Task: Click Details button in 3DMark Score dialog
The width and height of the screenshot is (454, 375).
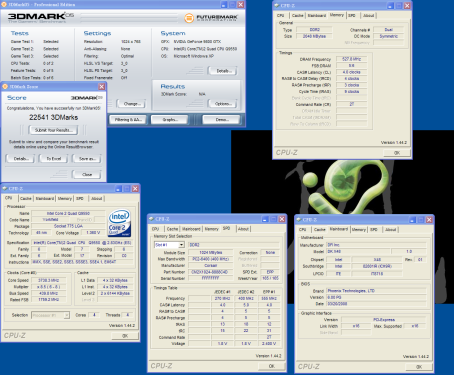Action: (x=21, y=159)
